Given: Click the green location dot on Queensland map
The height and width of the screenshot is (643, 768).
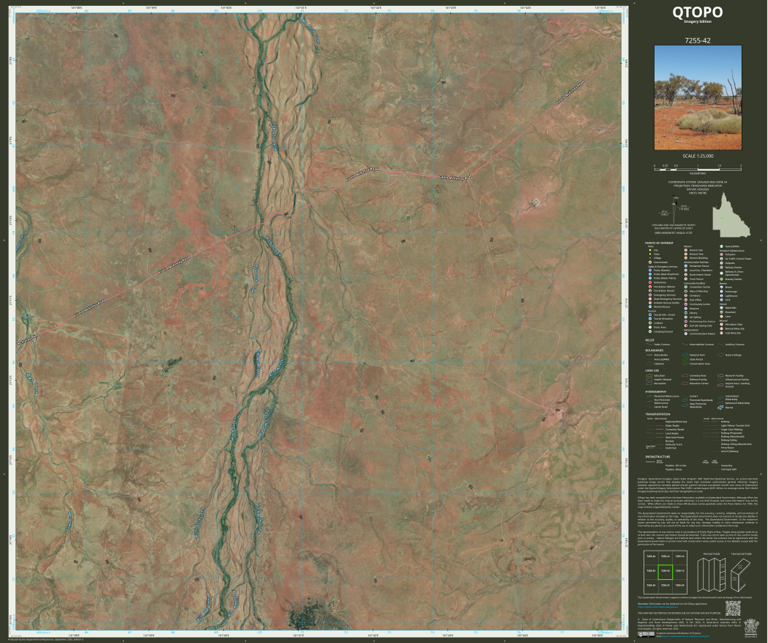Looking at the screenshot, I should click(x=721, y=218).
